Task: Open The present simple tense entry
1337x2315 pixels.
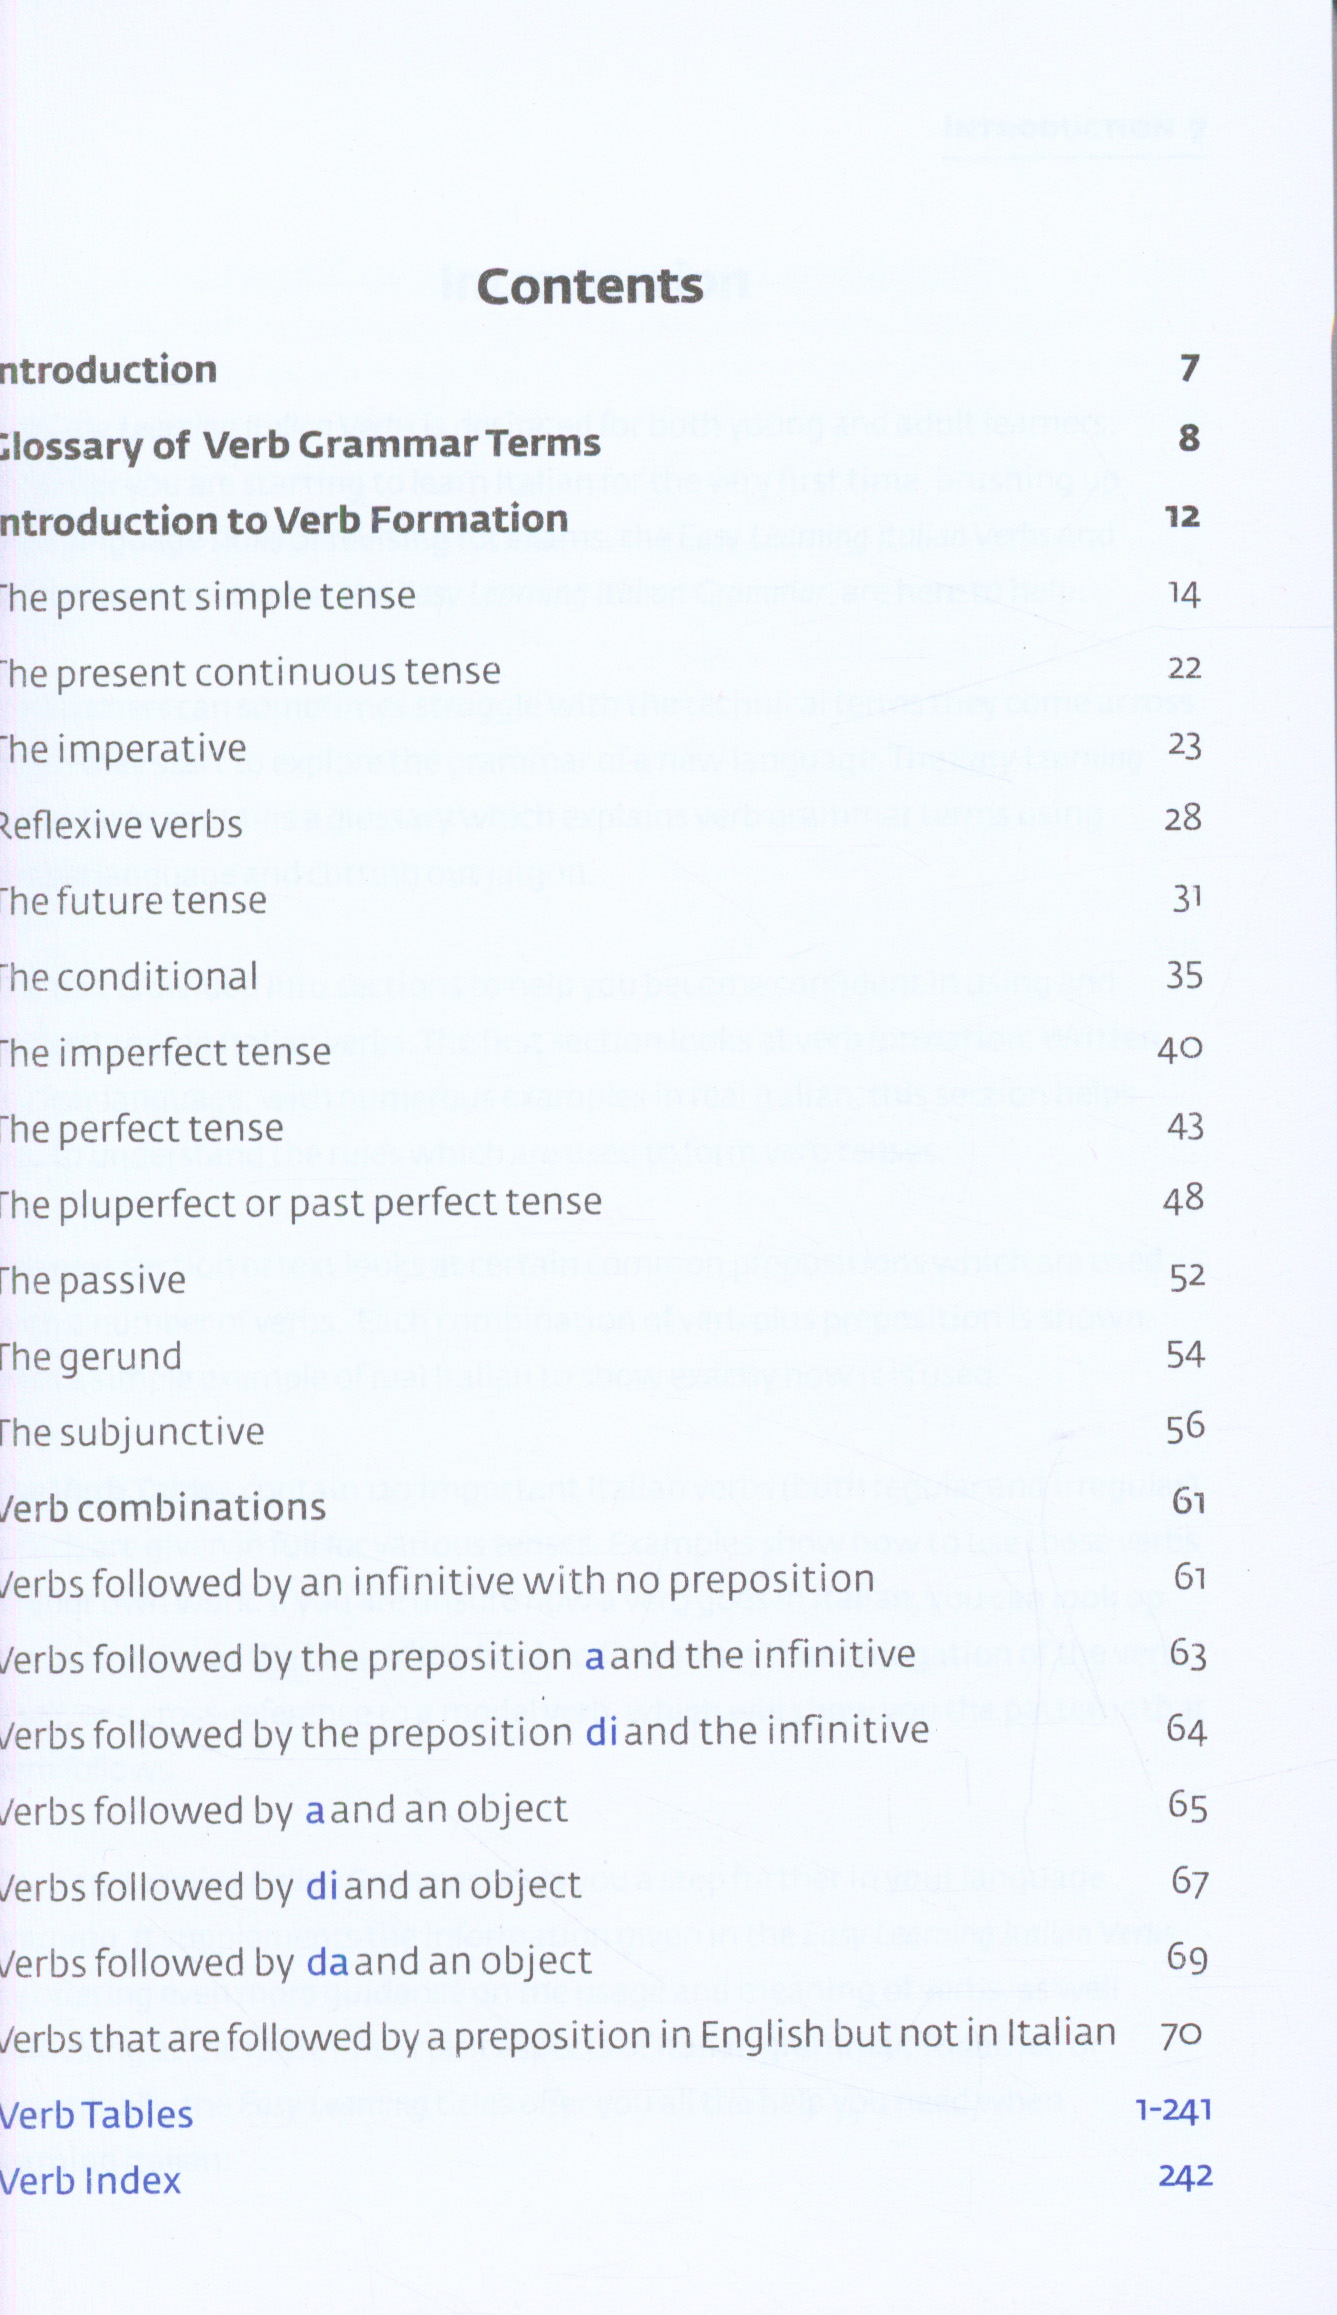Action: pos(207,597)
